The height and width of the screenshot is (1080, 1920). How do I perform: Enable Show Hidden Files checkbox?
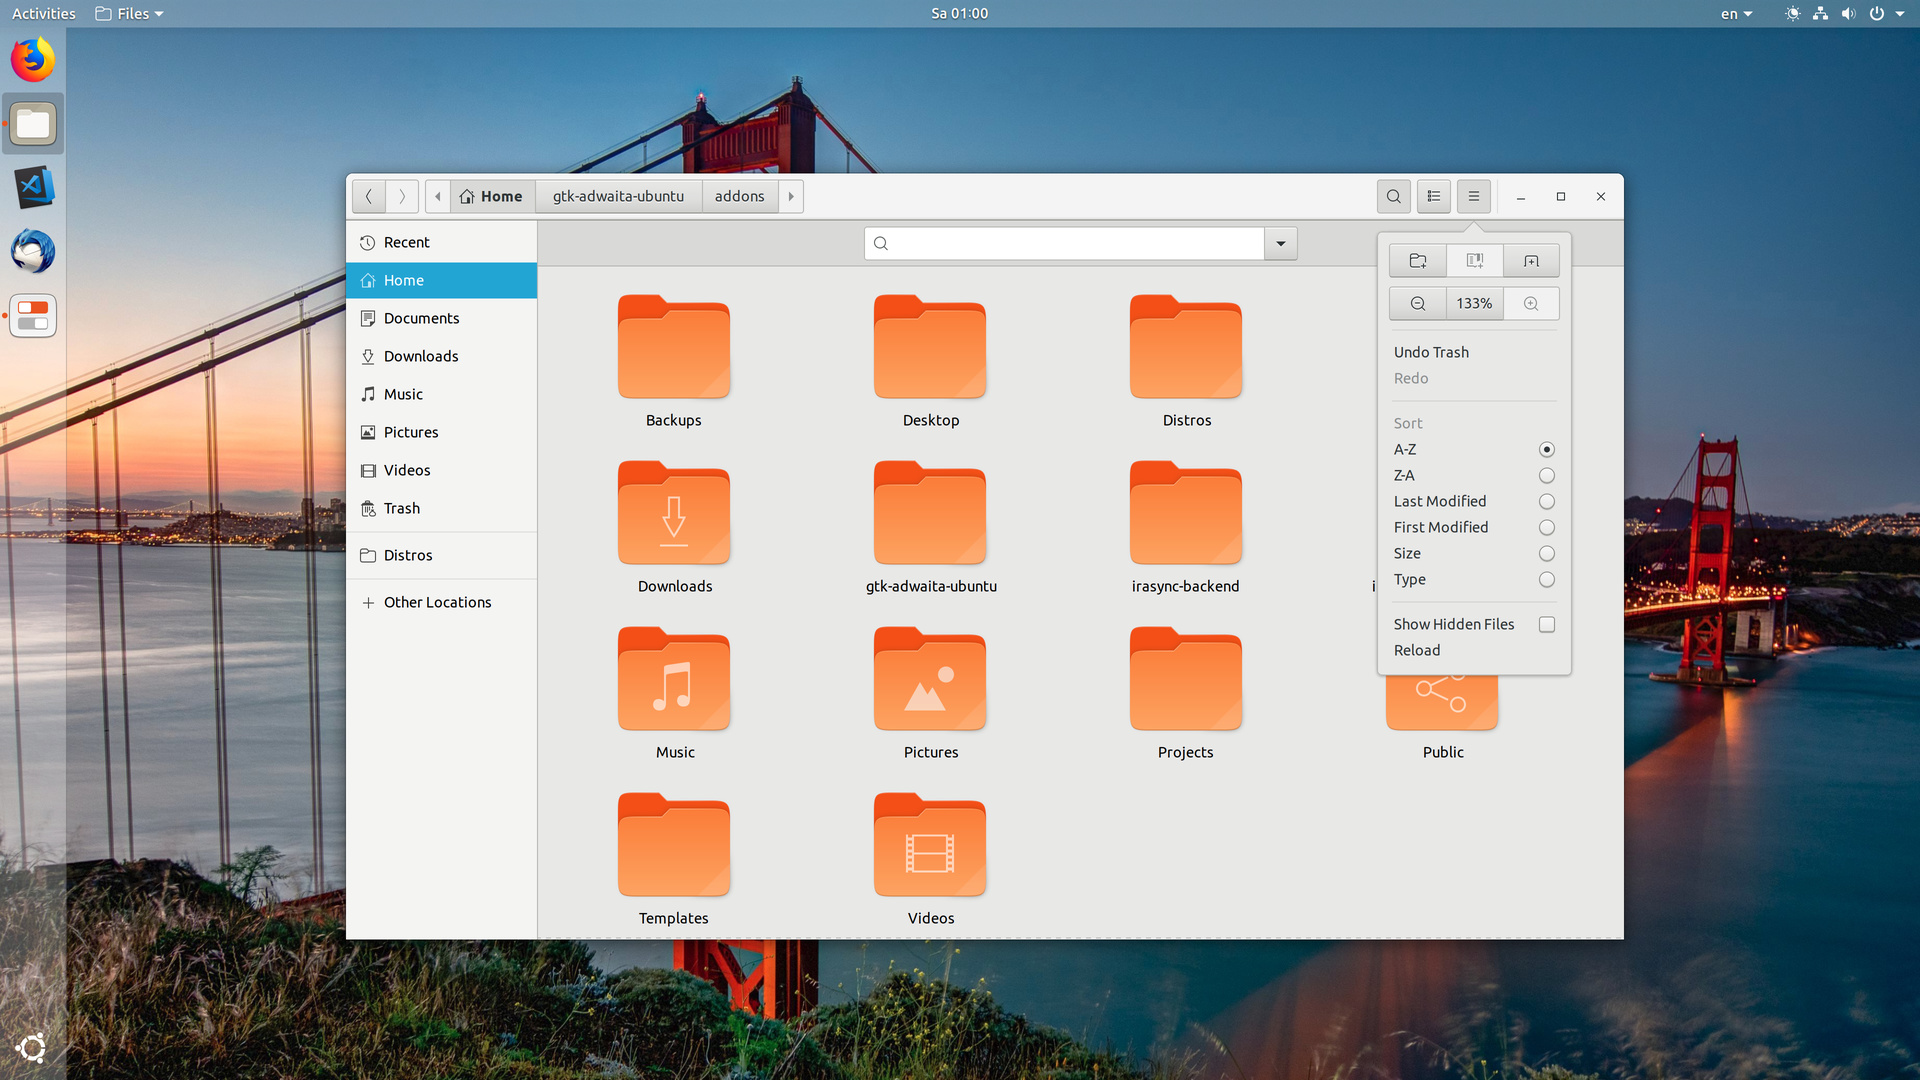[1546, 625]
